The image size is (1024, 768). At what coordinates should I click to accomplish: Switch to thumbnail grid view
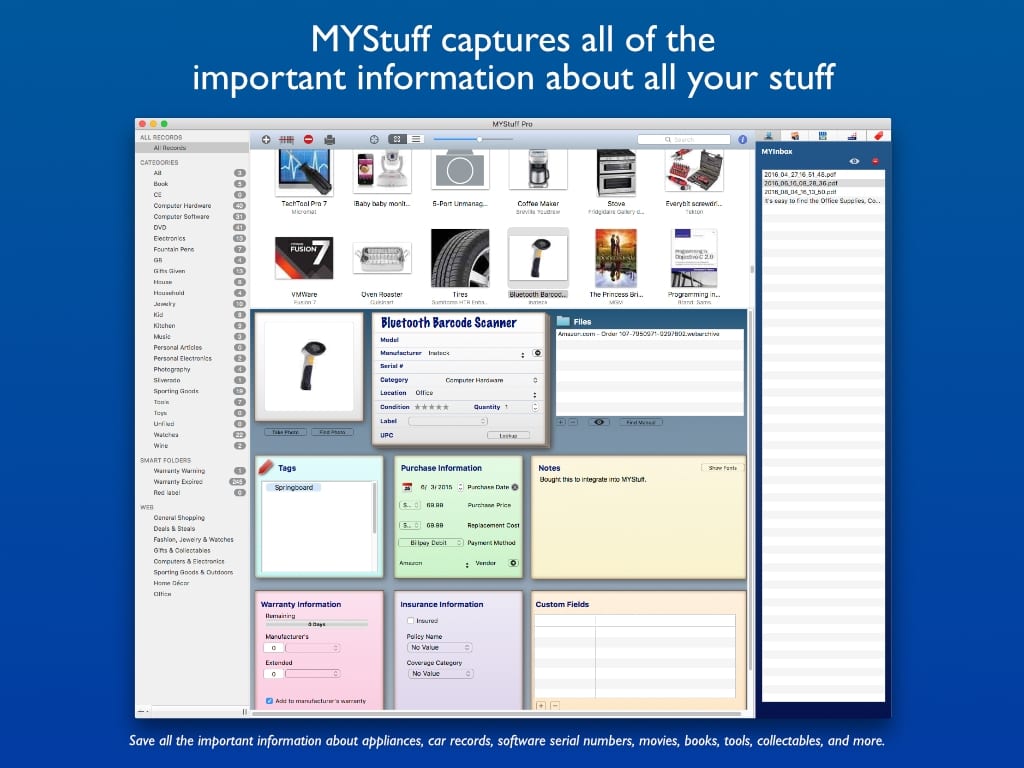pos(397,139)
